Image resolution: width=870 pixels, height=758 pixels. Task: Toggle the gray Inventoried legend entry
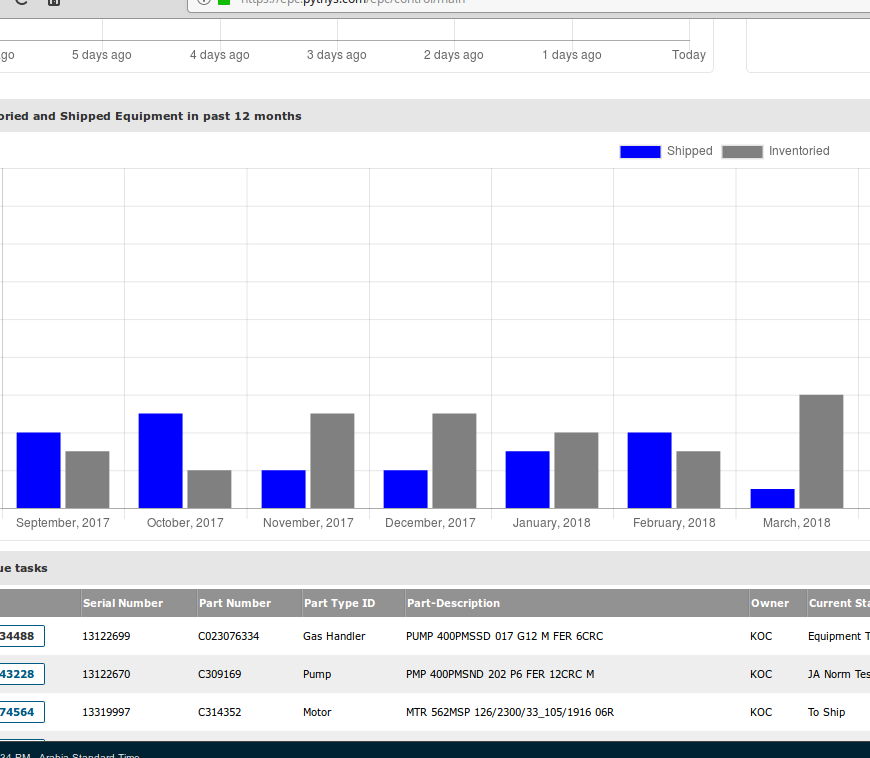[775, 151]
